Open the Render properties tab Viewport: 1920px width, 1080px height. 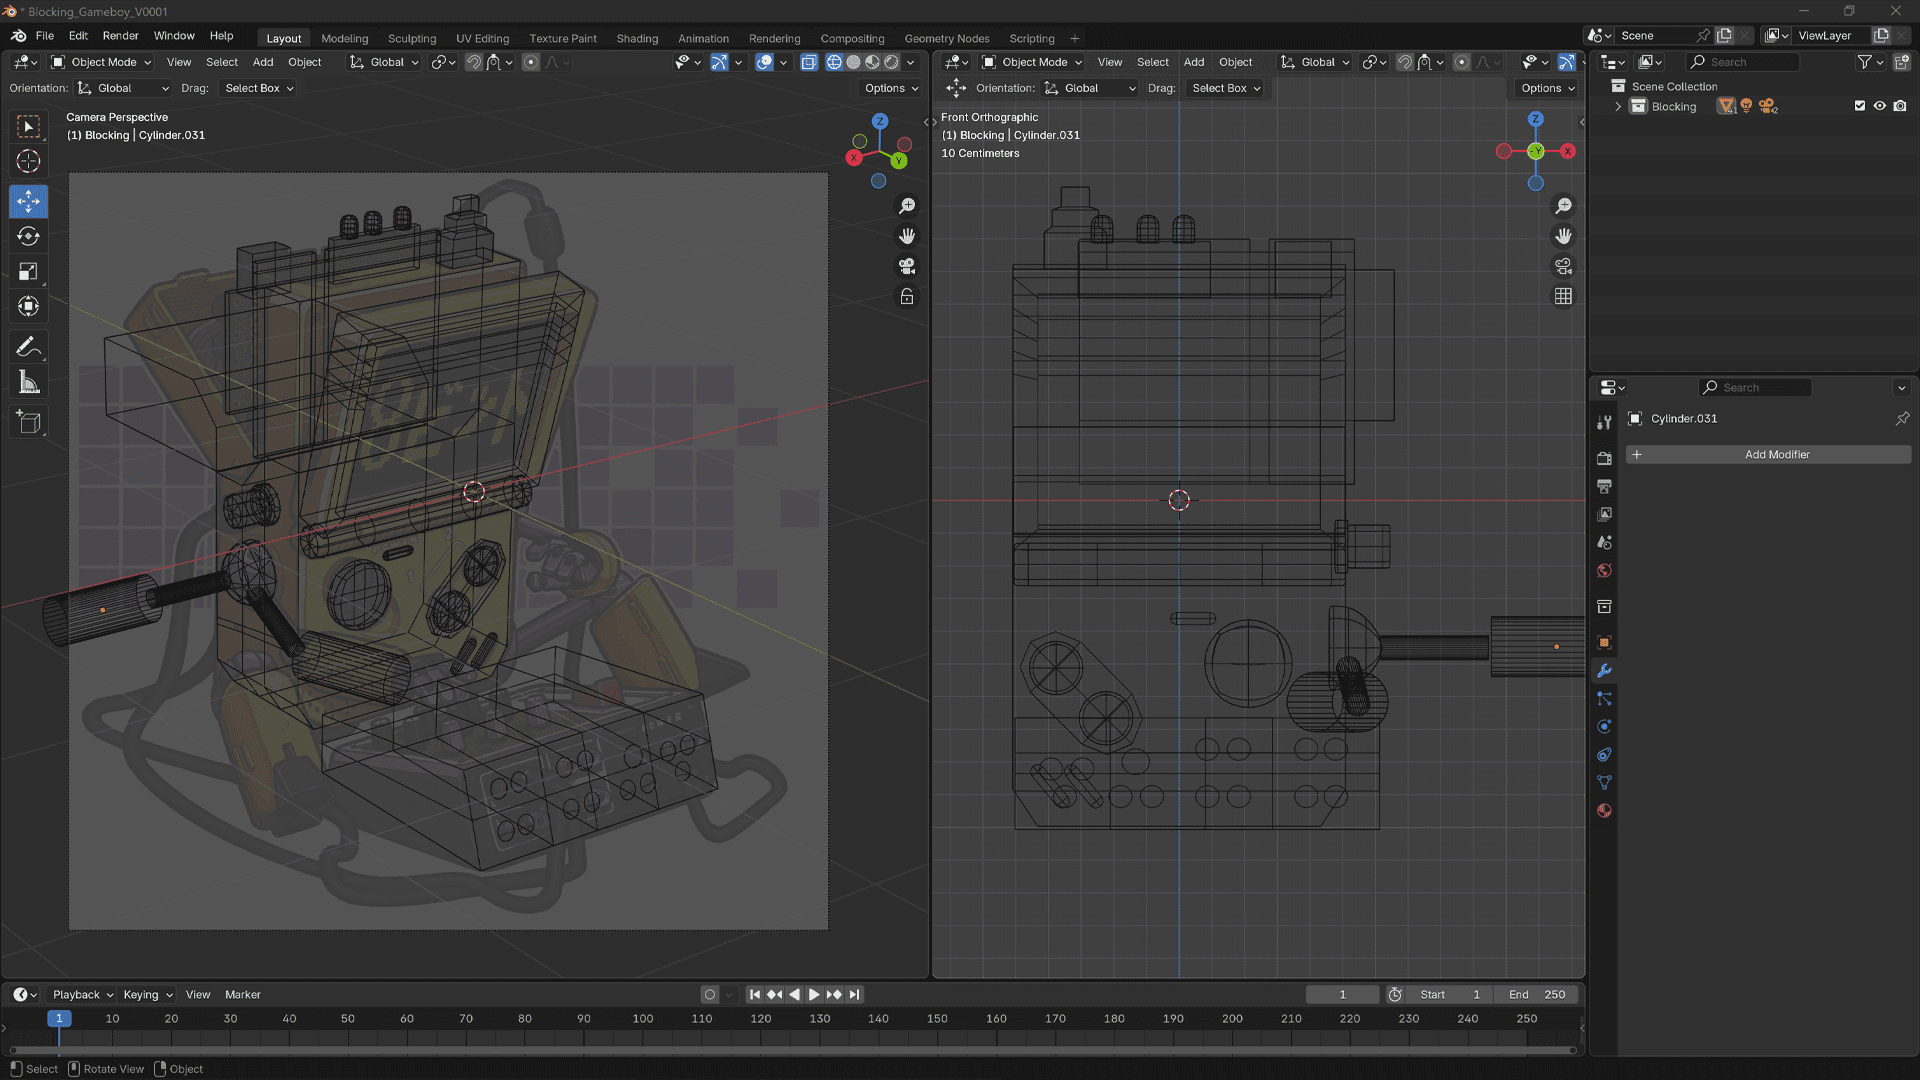coord(1604,458)
